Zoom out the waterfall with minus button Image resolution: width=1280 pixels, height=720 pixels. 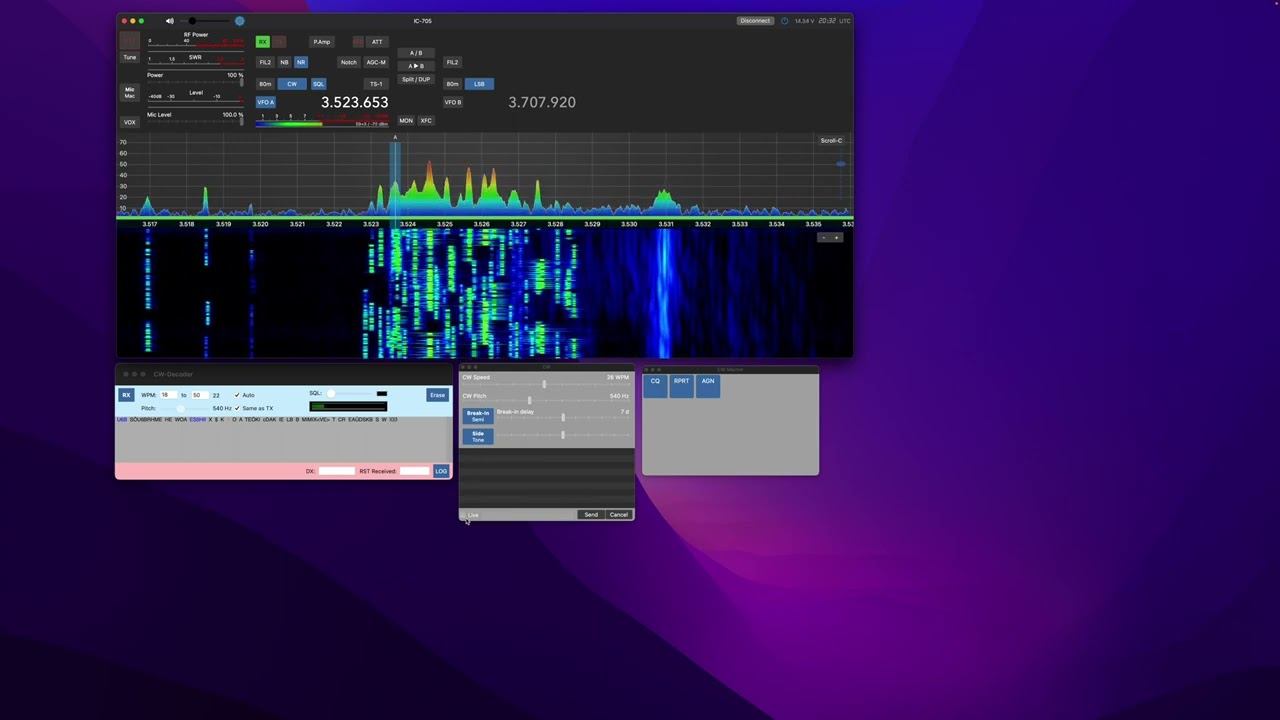click(824, 238)
